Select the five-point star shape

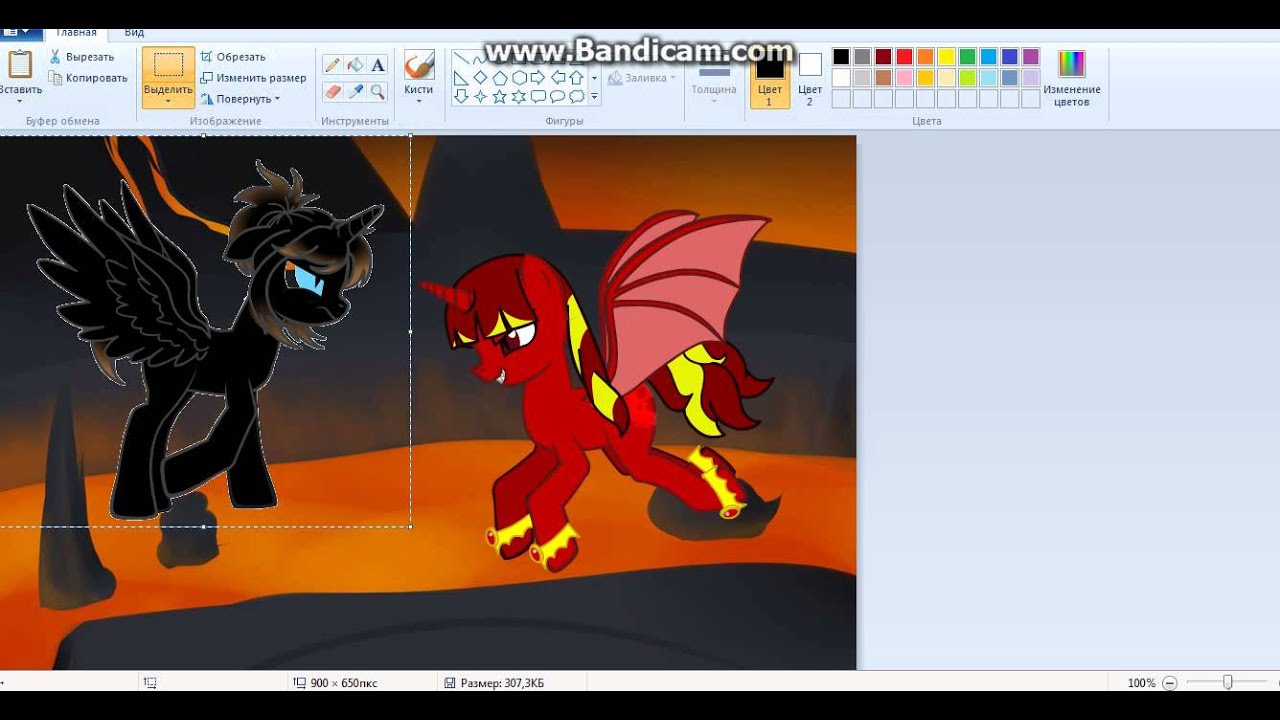click(x=499, y=97)
